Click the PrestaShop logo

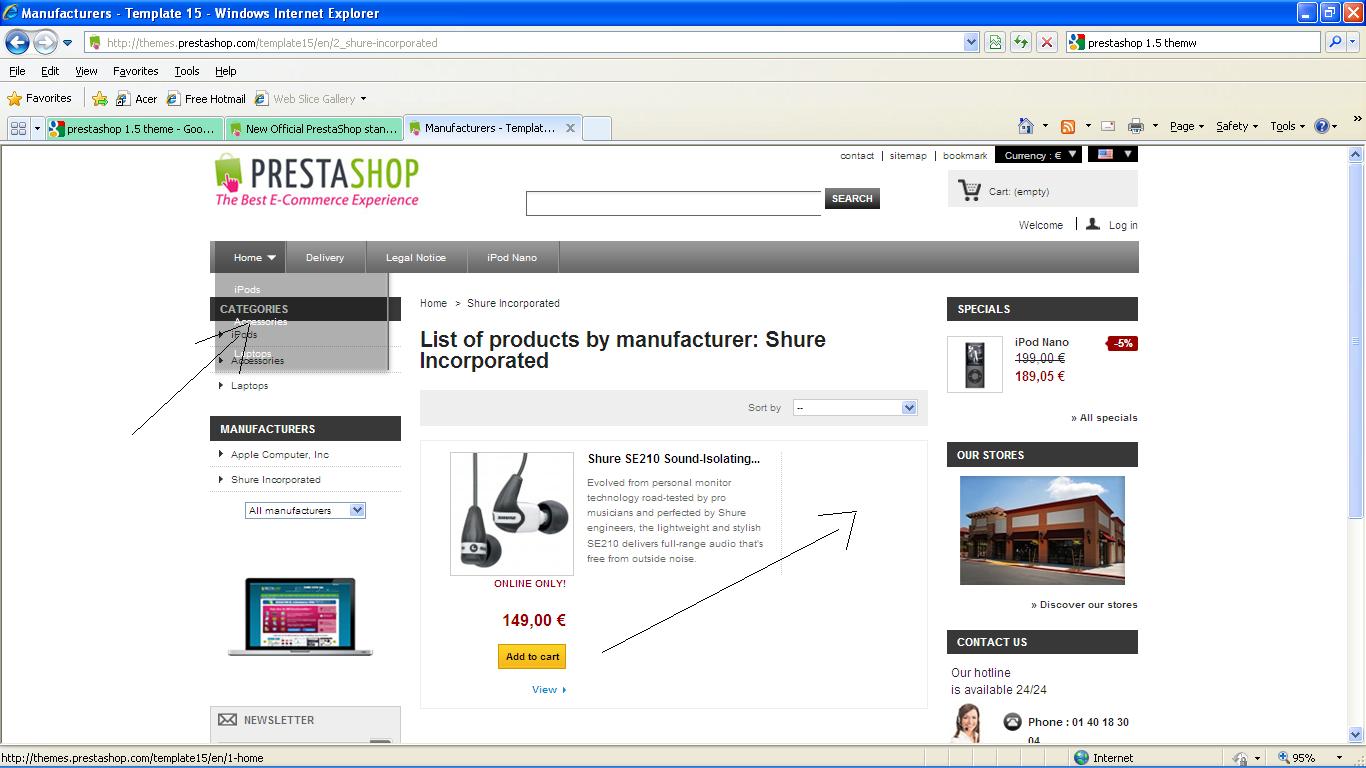coord(316,180)
